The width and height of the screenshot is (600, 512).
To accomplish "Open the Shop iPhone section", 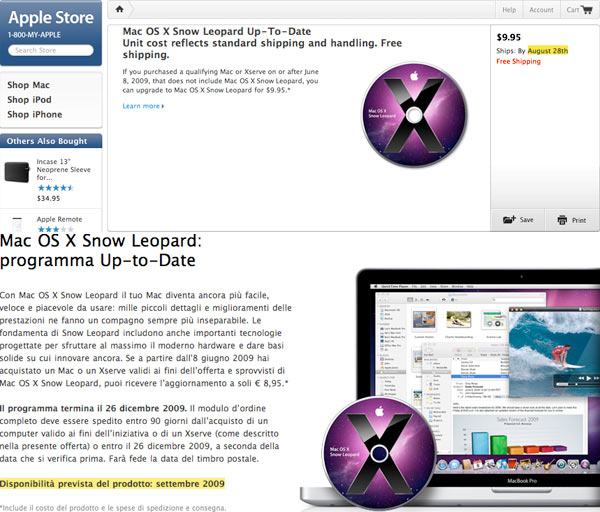I will 34,114.
